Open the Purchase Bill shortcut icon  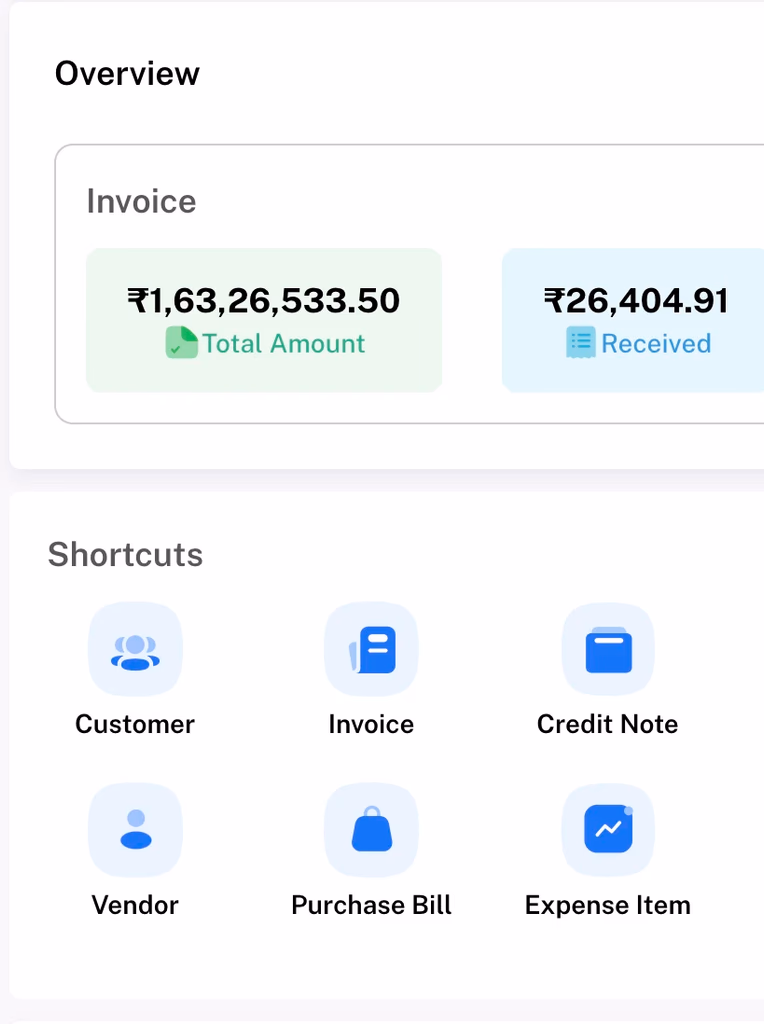click(371, 829)
